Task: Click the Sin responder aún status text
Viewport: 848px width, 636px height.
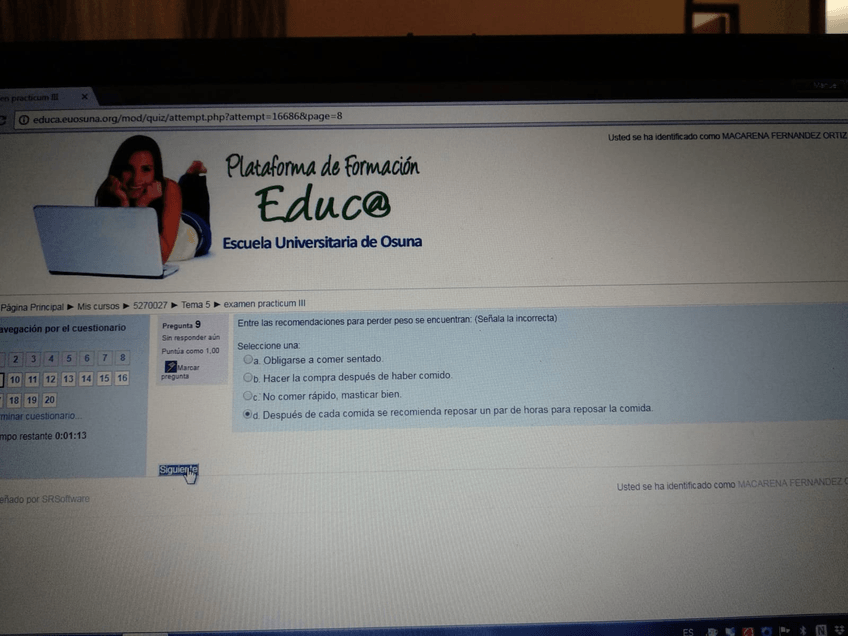Action: (x=190, y=337)
